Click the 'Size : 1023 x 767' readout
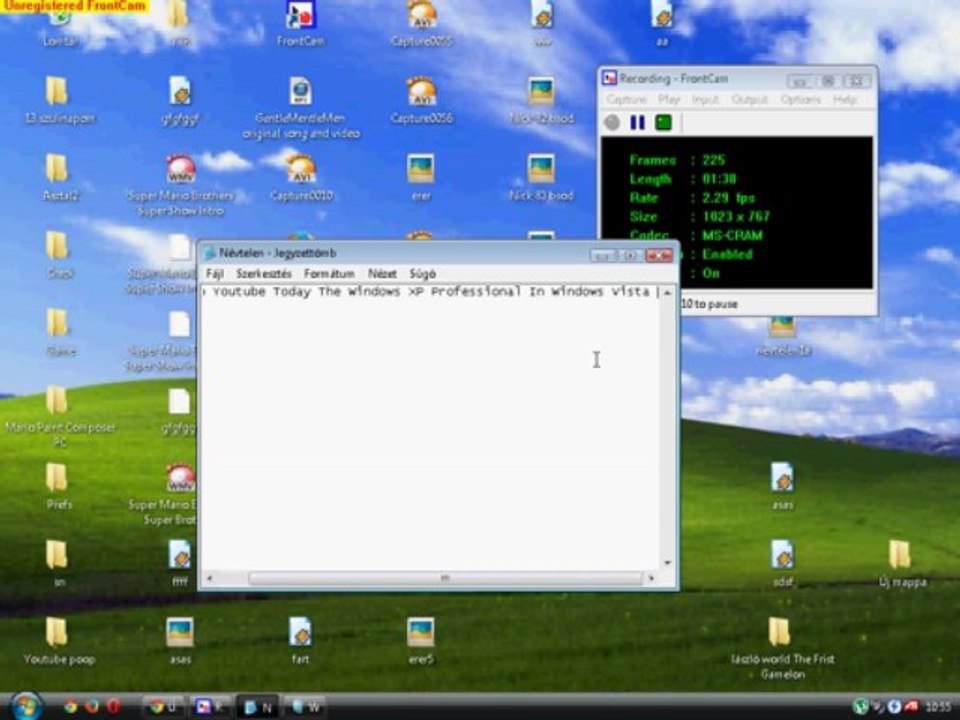Image resolution: width=960 pixels, height=720 pixels. click(x=699, y=217)
